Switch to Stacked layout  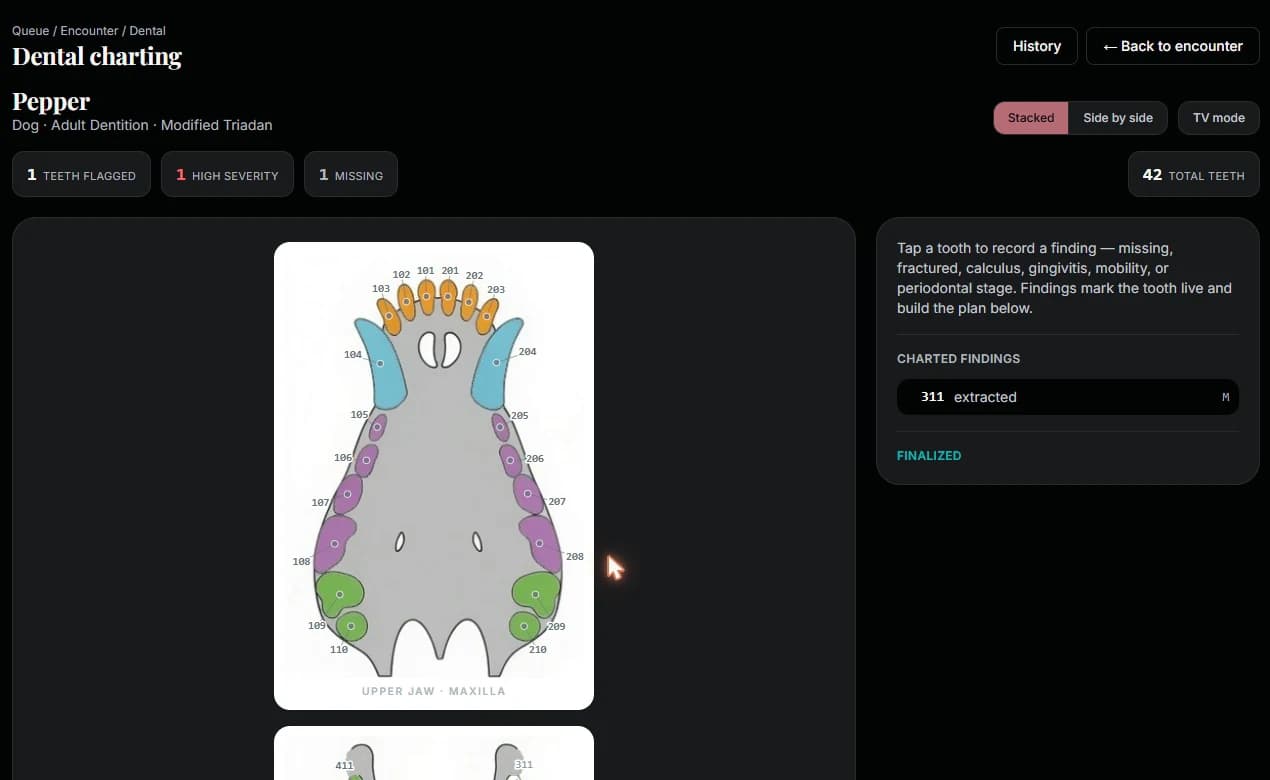[1031, 118]
